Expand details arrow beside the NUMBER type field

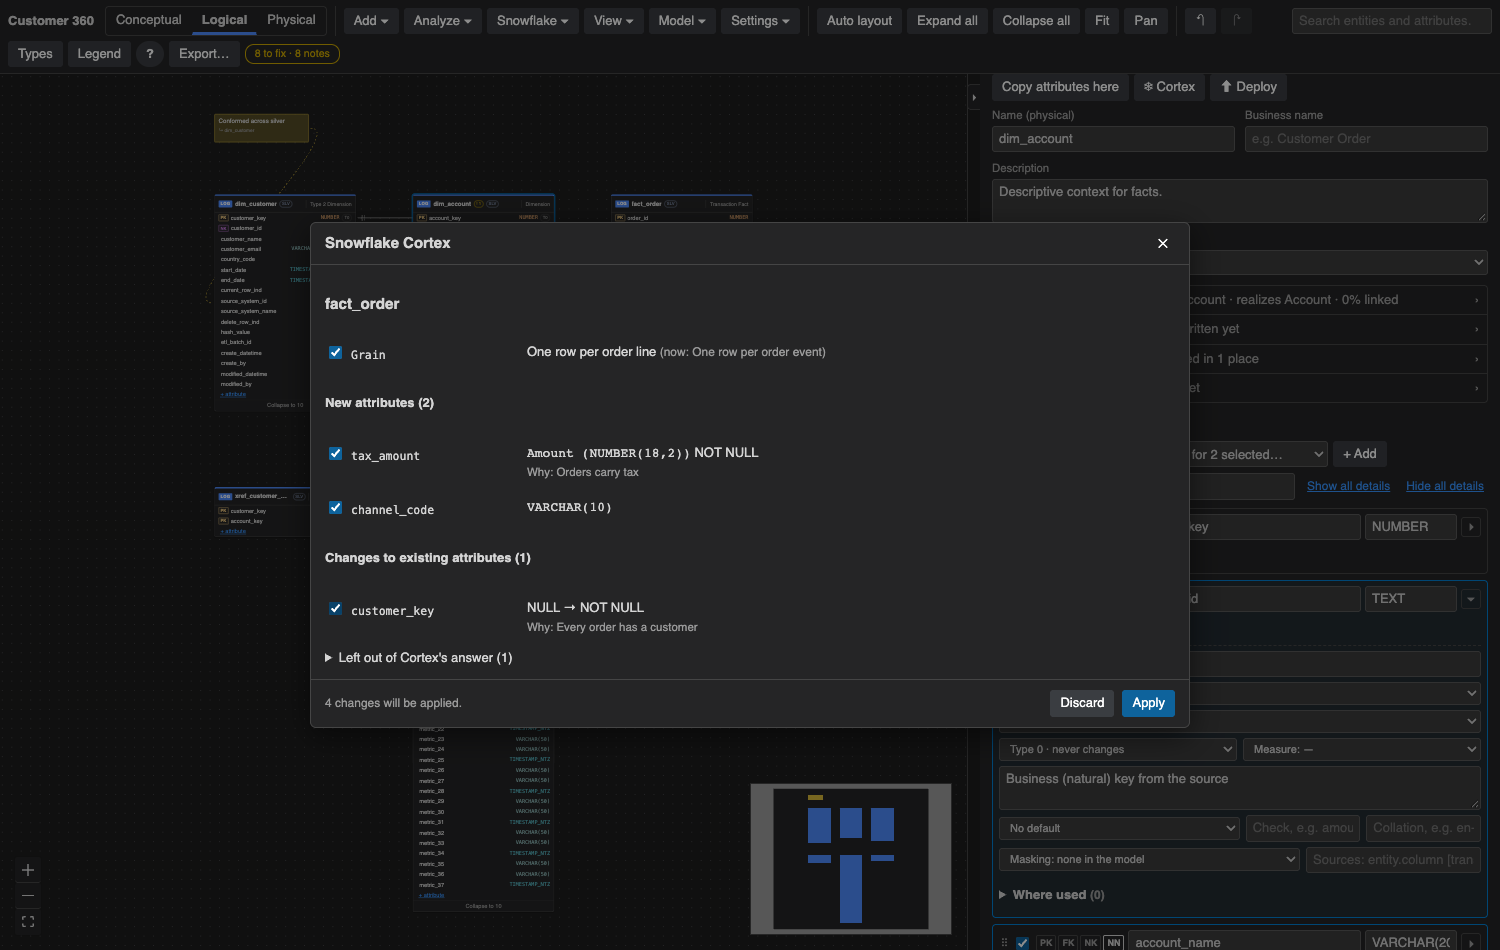click(1471, 527)
